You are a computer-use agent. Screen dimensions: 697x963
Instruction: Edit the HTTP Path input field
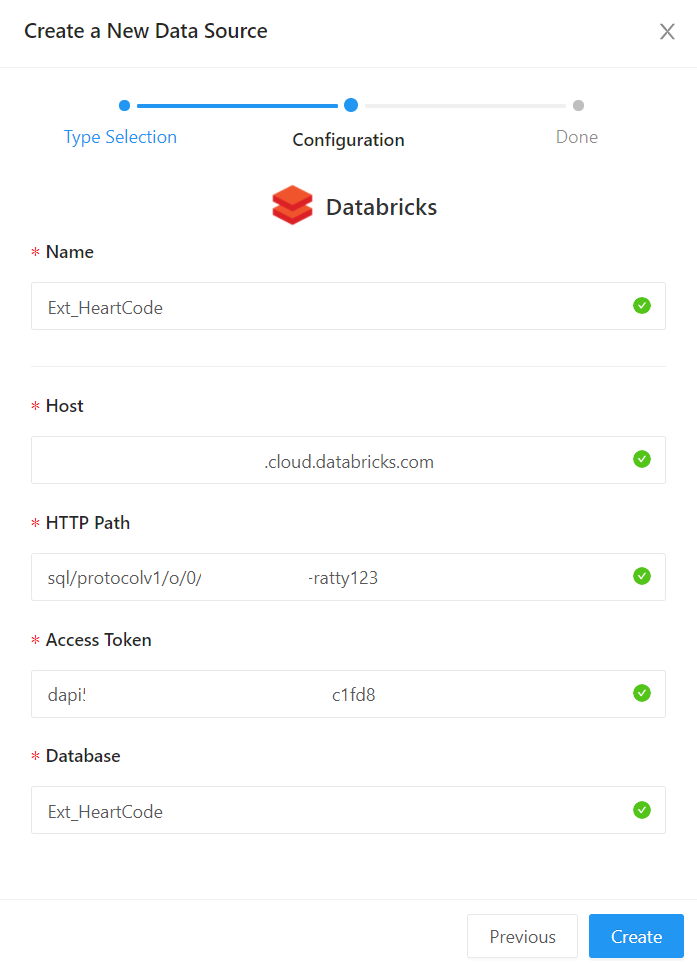coord(330,577)
